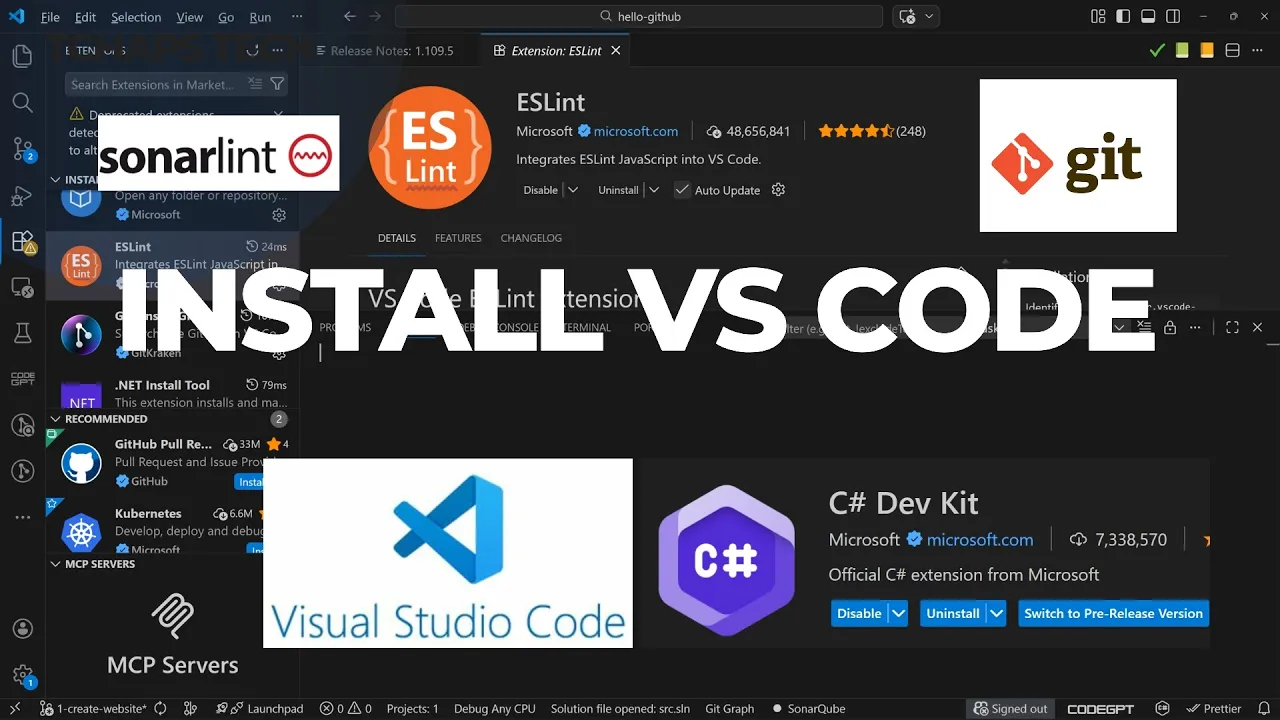Collapse the INSTALLED extensions section
The image size is (1280, 720).
[56, 180]
